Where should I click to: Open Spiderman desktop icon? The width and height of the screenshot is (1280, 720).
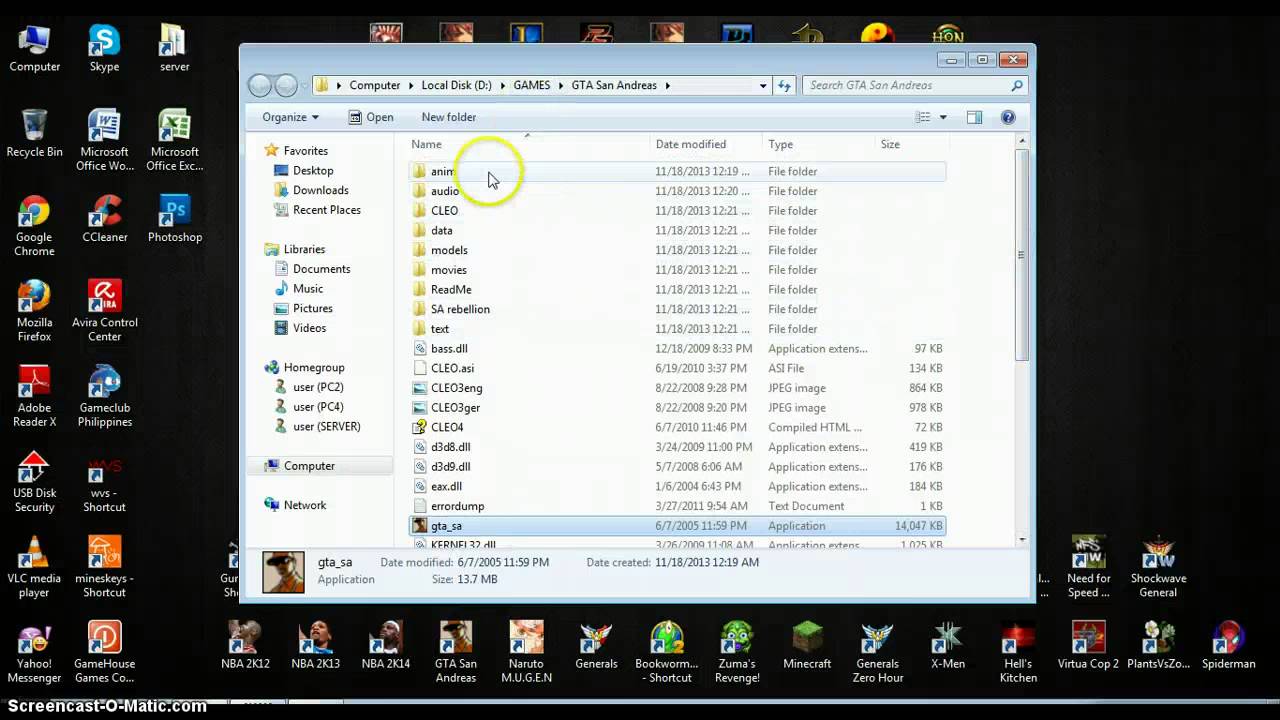coord(1228,645)
